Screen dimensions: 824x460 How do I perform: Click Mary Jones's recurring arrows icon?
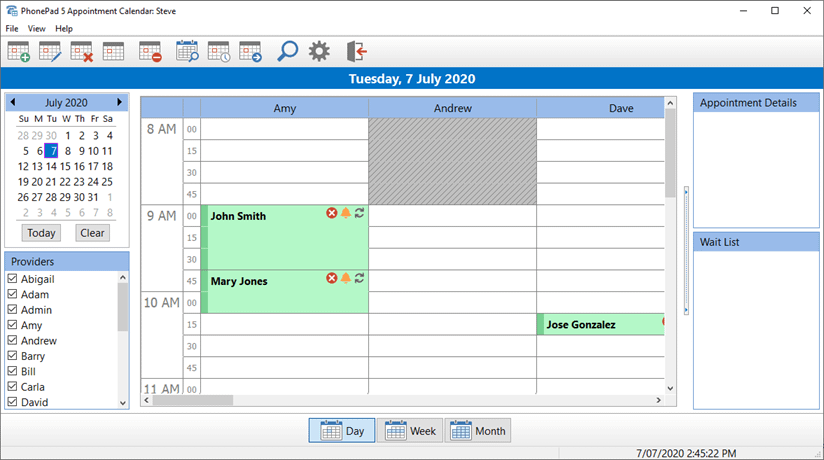(x=359, y=278)
